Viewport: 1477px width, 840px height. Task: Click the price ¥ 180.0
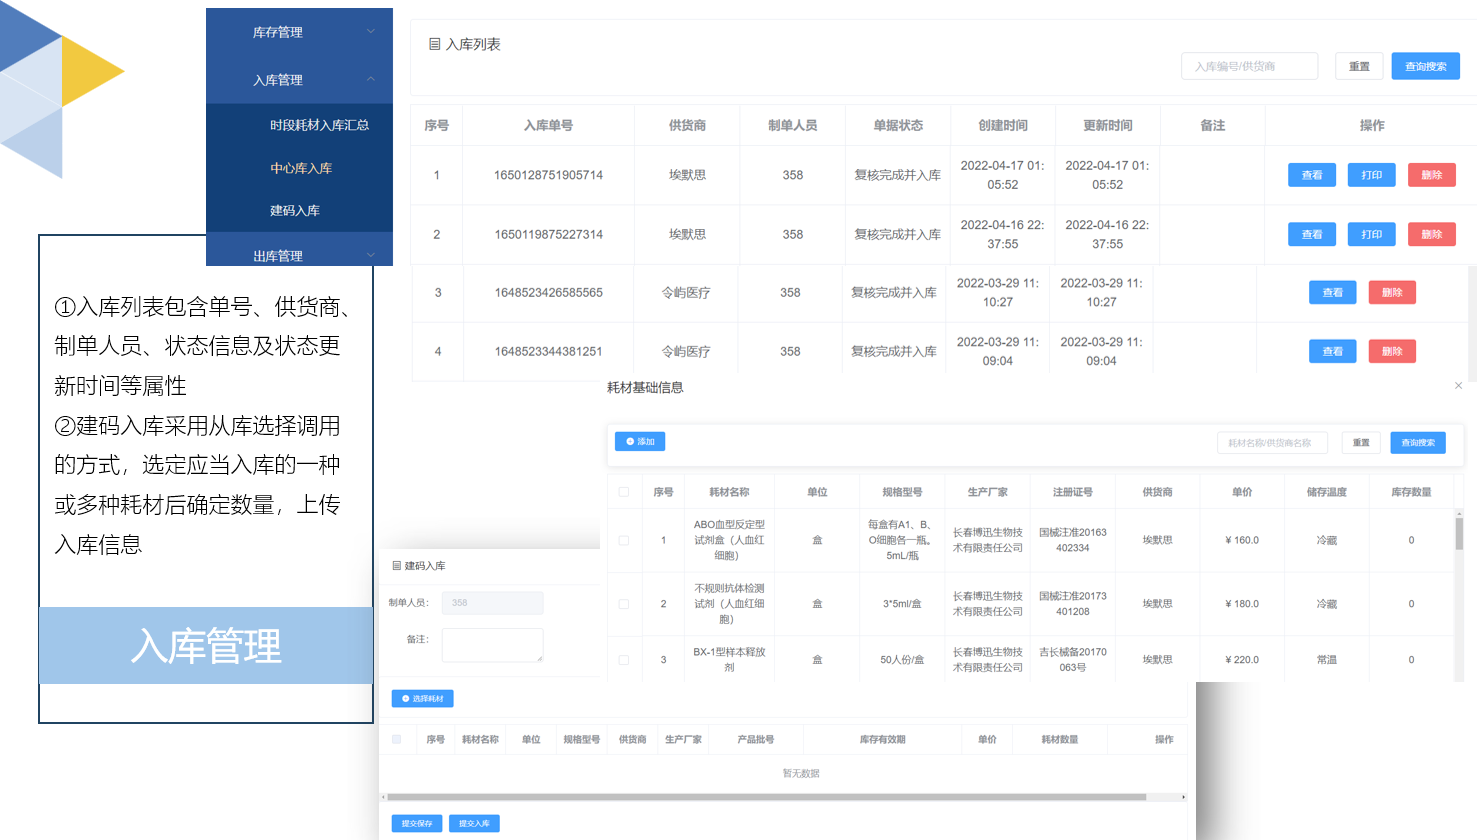1242,604
